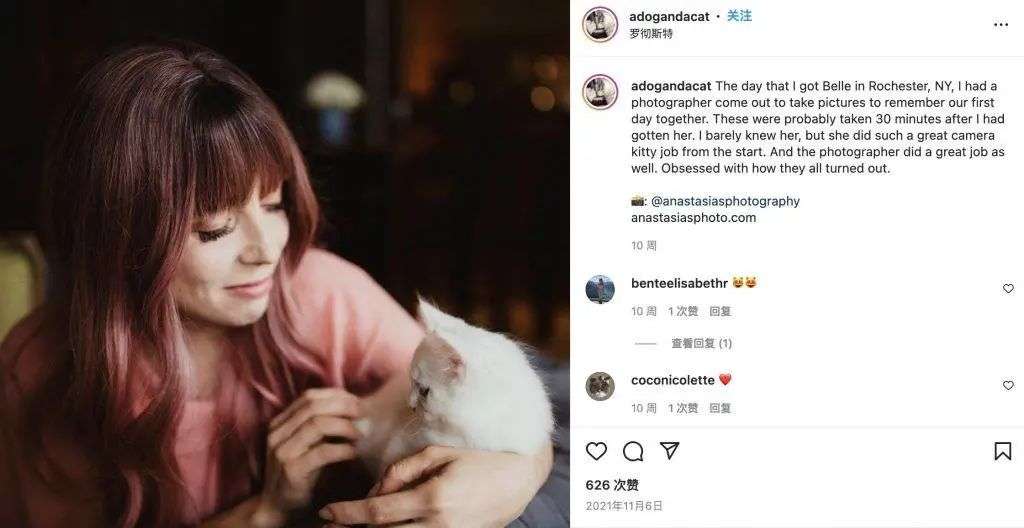Like the post with heart icon

click(596, 451)
